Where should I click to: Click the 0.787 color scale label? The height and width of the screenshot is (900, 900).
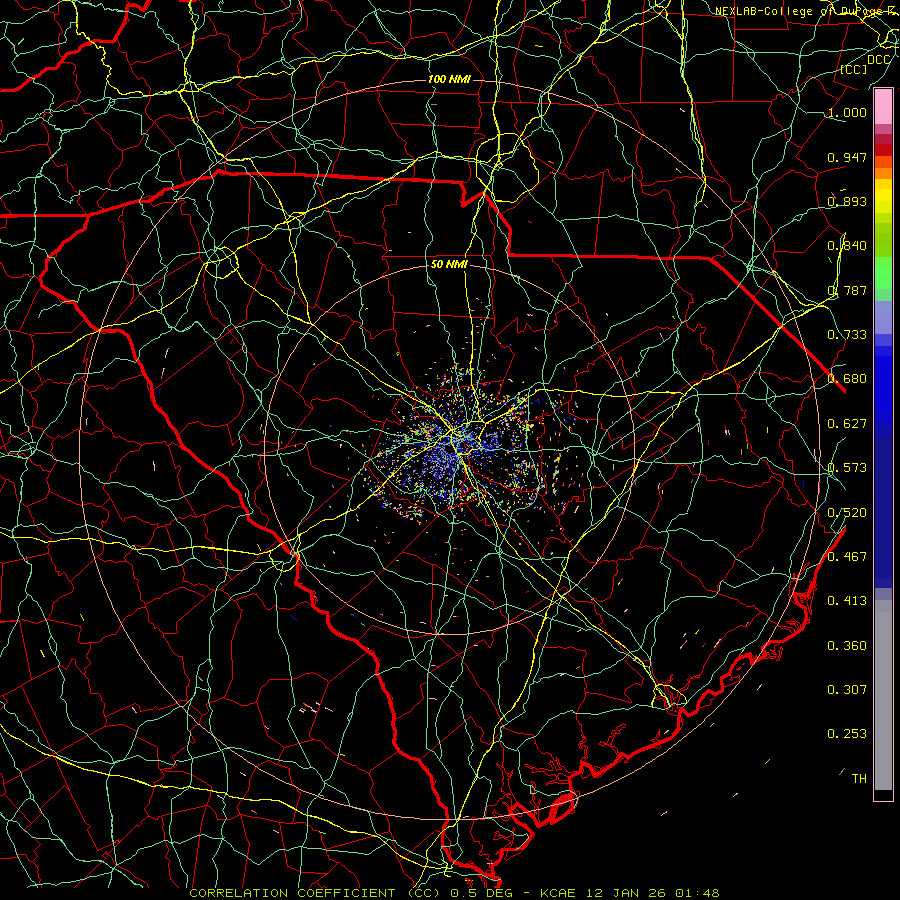pos(847,290)
